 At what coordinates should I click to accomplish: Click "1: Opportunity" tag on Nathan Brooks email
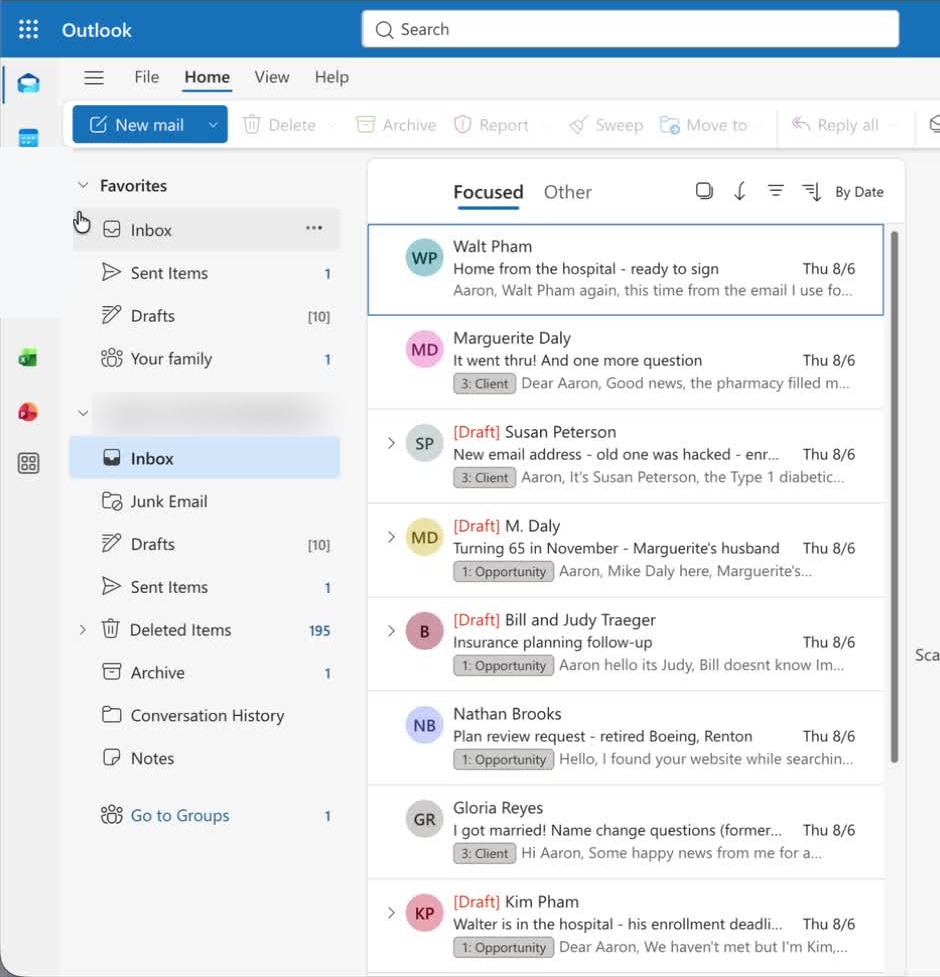pyautogui.click(x=503, y=760)
